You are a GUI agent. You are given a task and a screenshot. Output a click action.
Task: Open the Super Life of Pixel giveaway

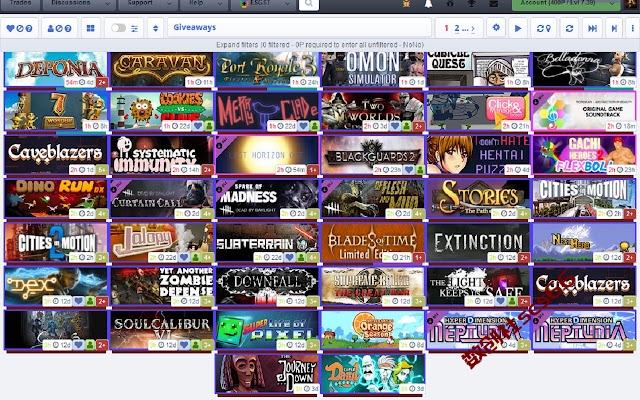[x=267, y=330]
